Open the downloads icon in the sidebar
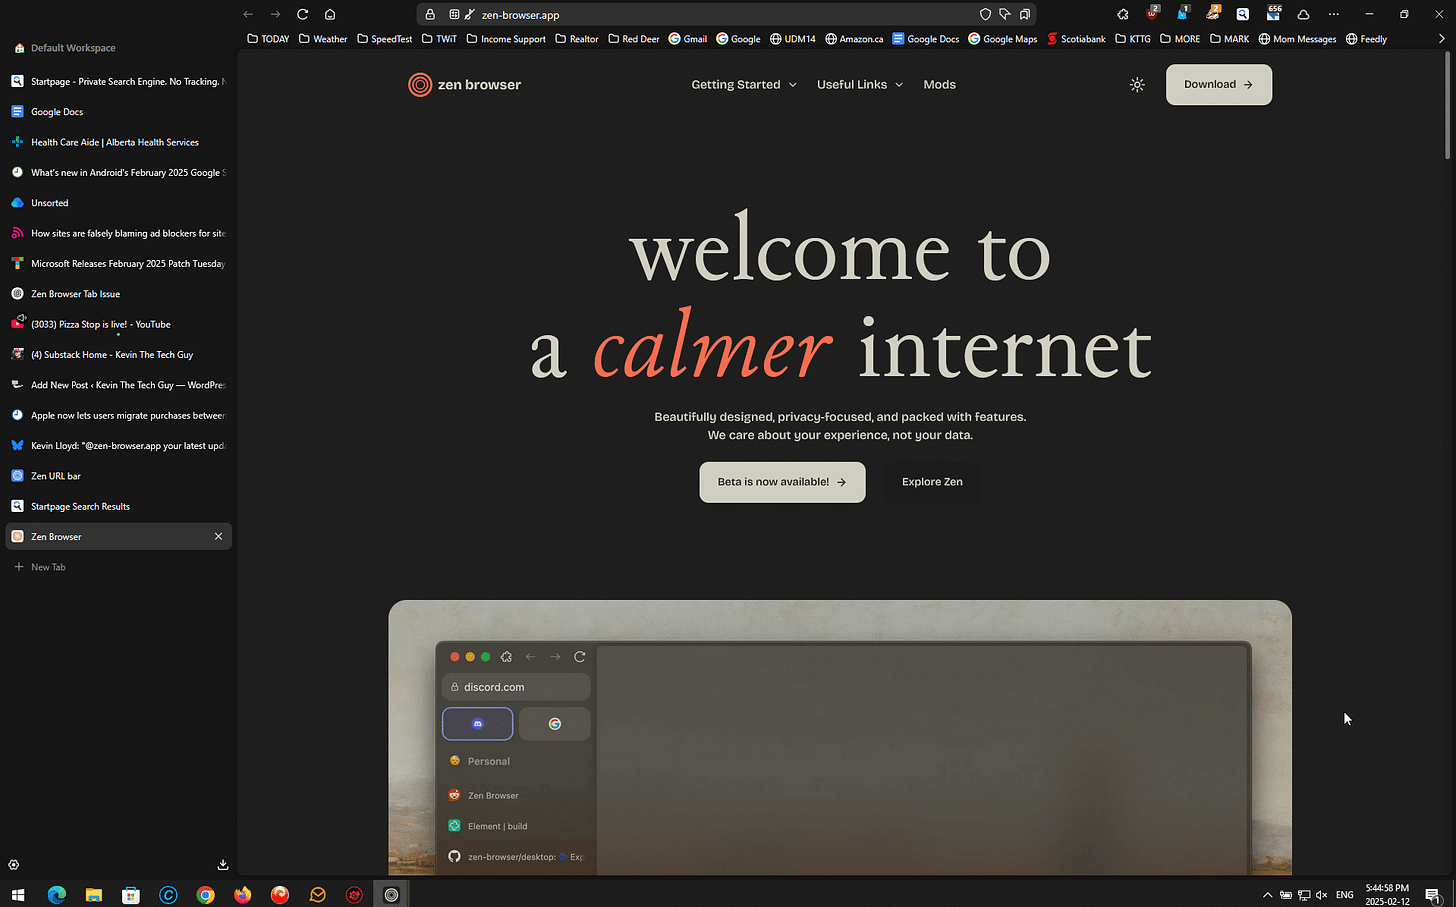Screen dimensions: 1456x907 pyautogui.click(x=223, y=865)
